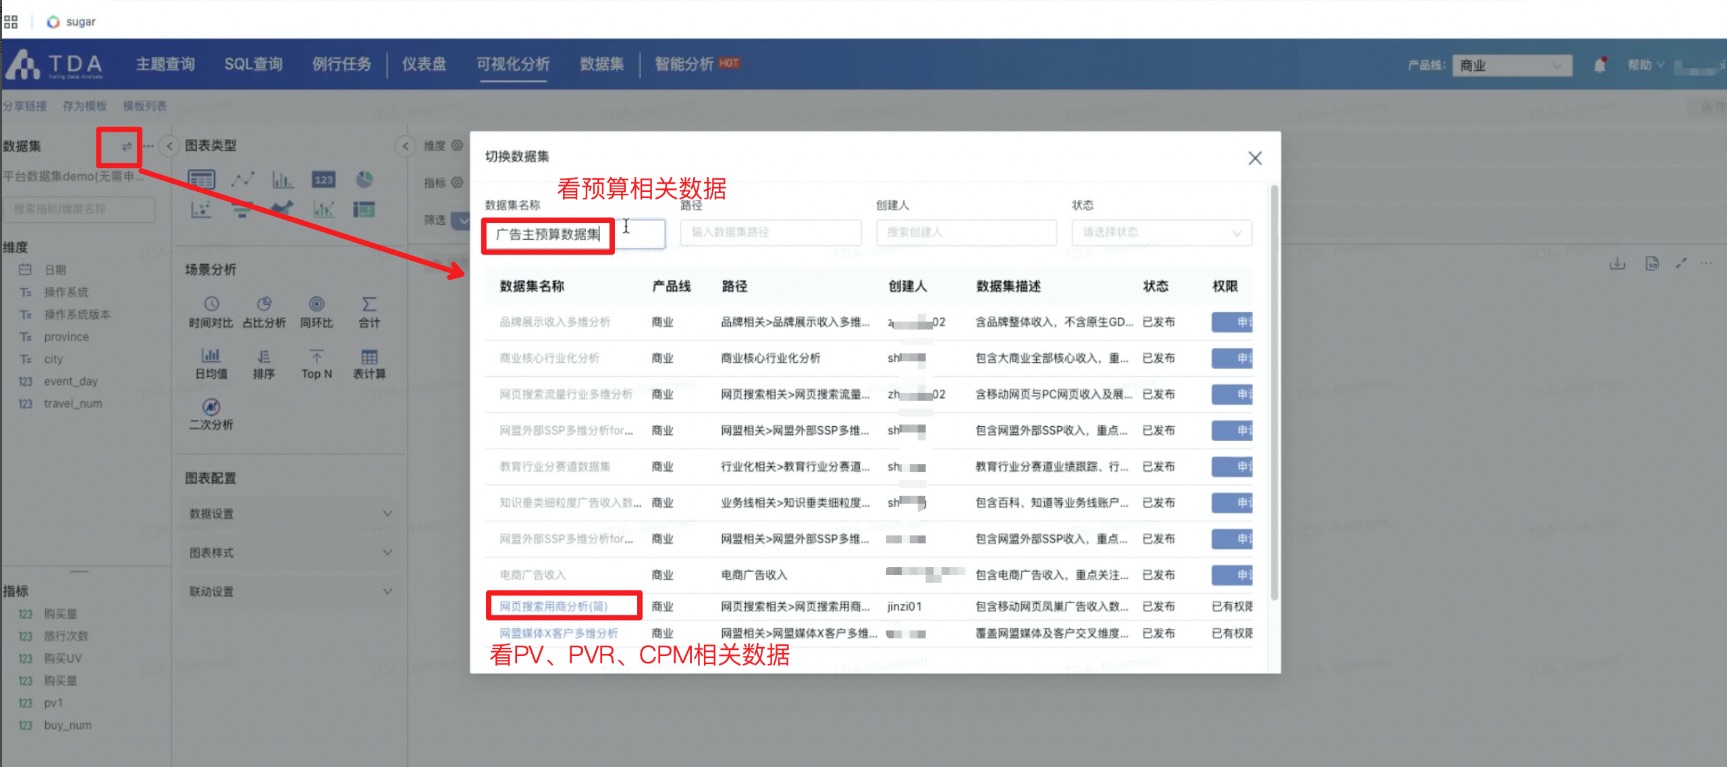This screenshot has width=1727, height=767.
Task: Open the 时间对比 scenario analysis tool
Action: (211, 311)
